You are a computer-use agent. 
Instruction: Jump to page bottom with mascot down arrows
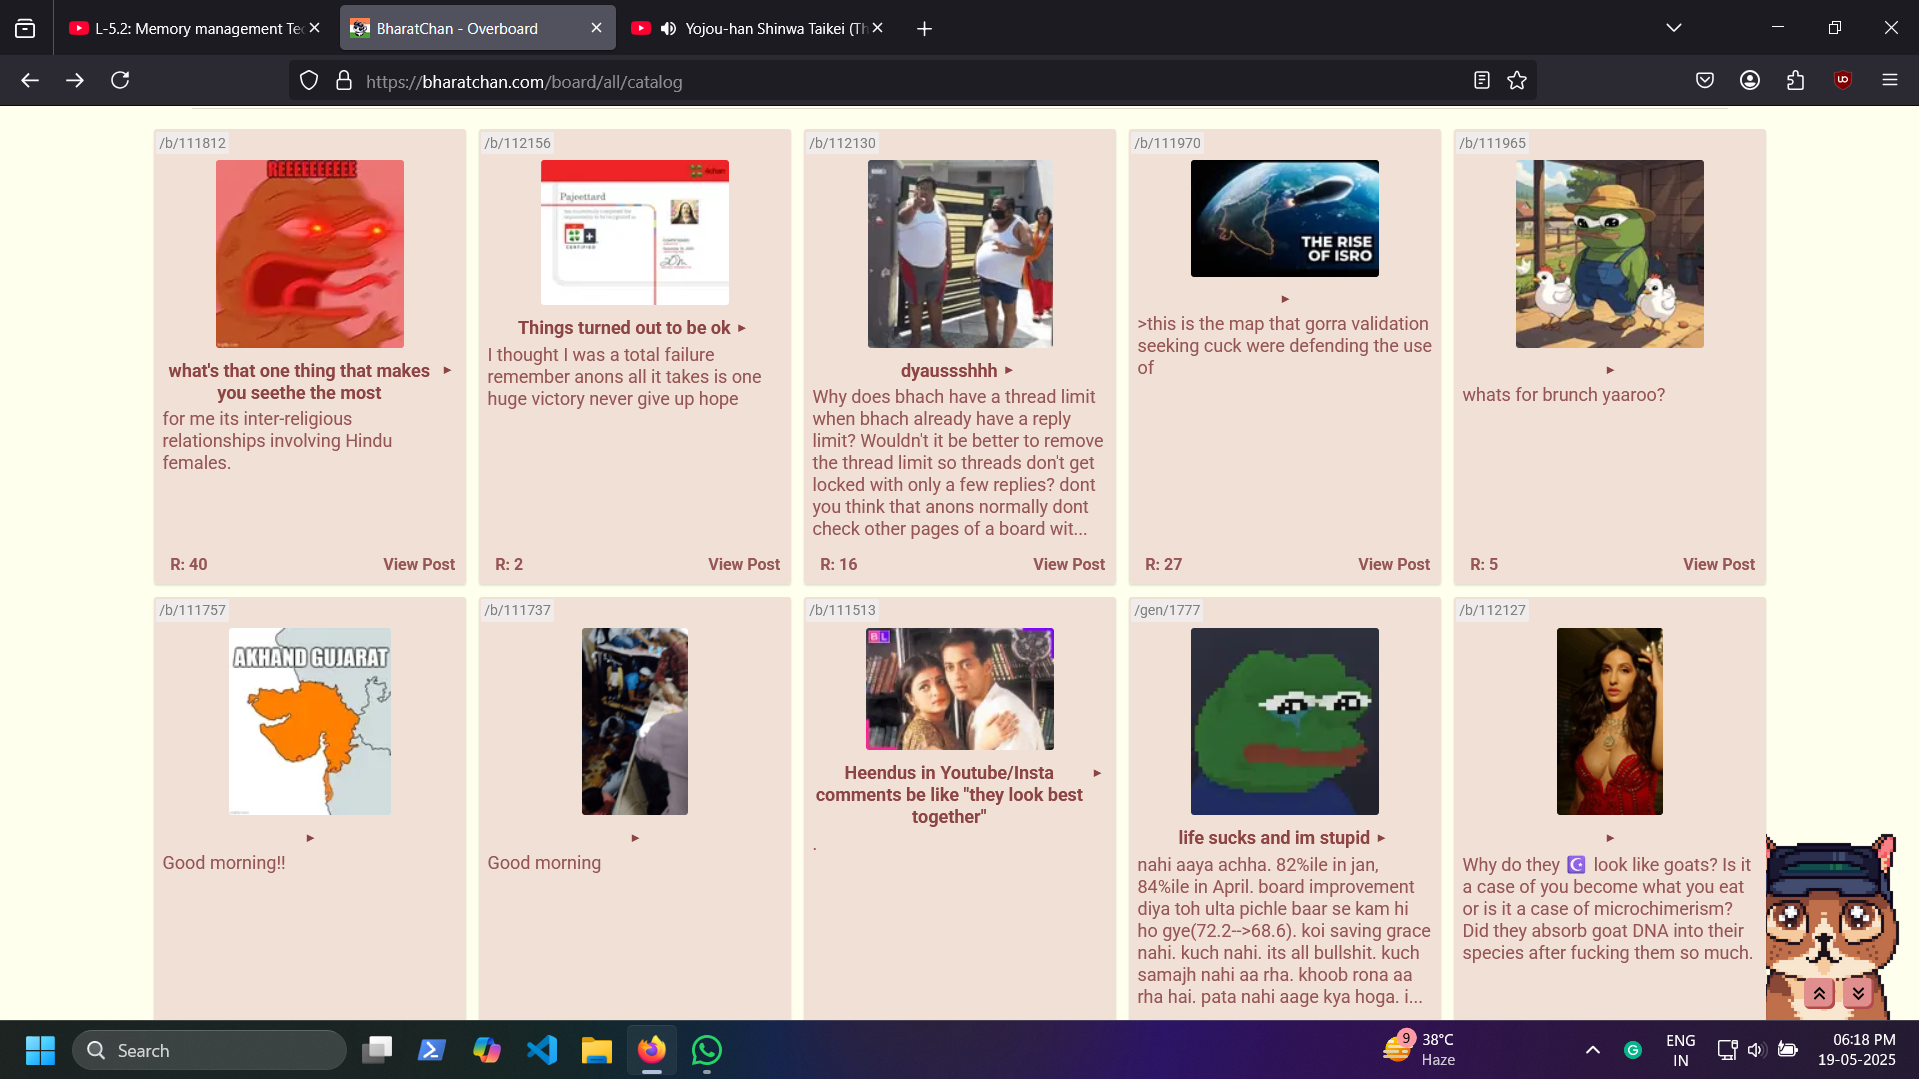click(1858, 993)
